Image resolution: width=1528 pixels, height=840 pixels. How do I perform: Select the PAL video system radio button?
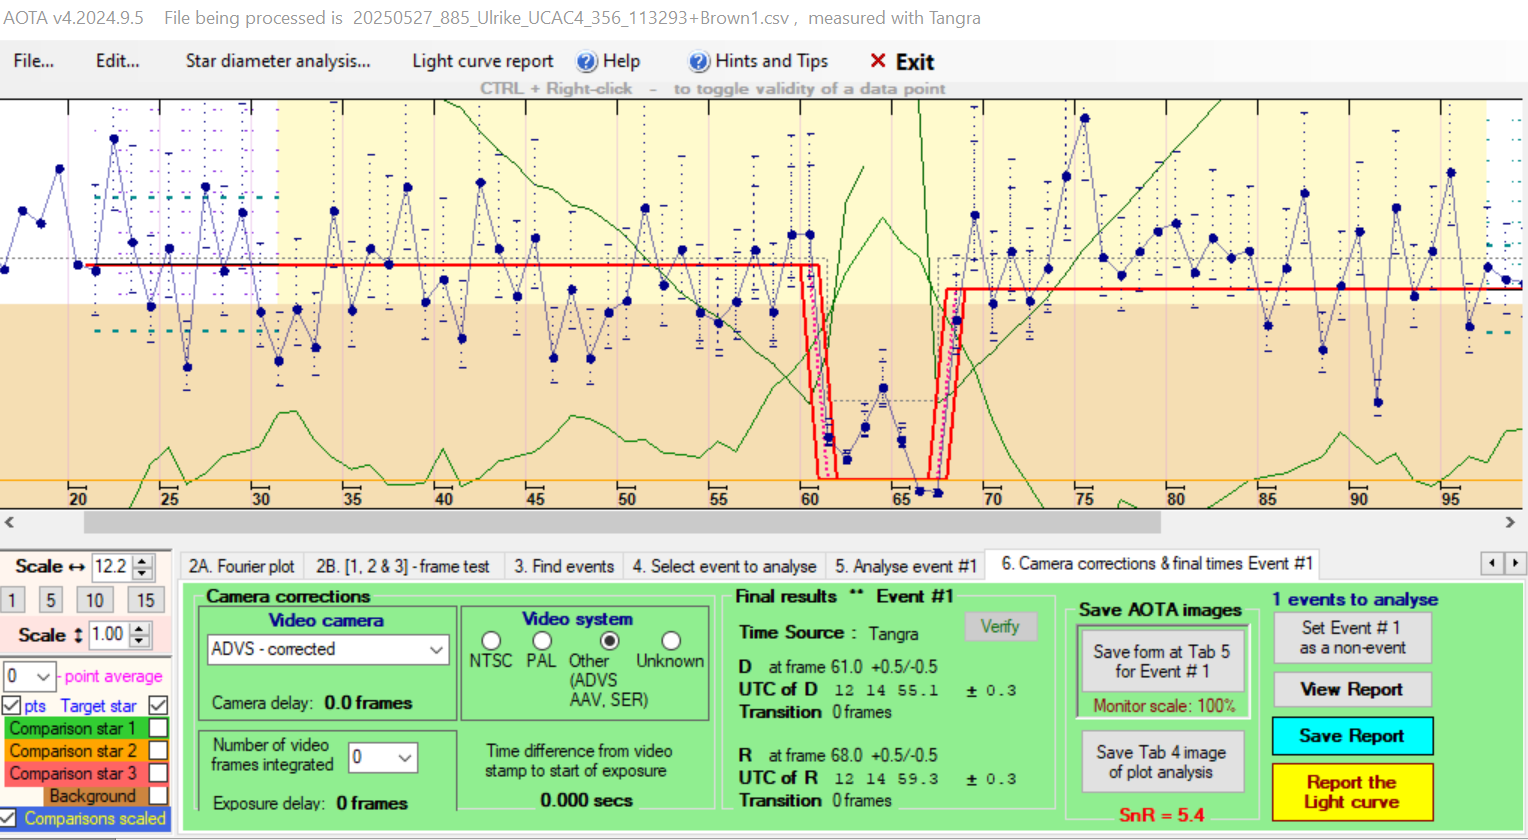[x=541, y=640]
